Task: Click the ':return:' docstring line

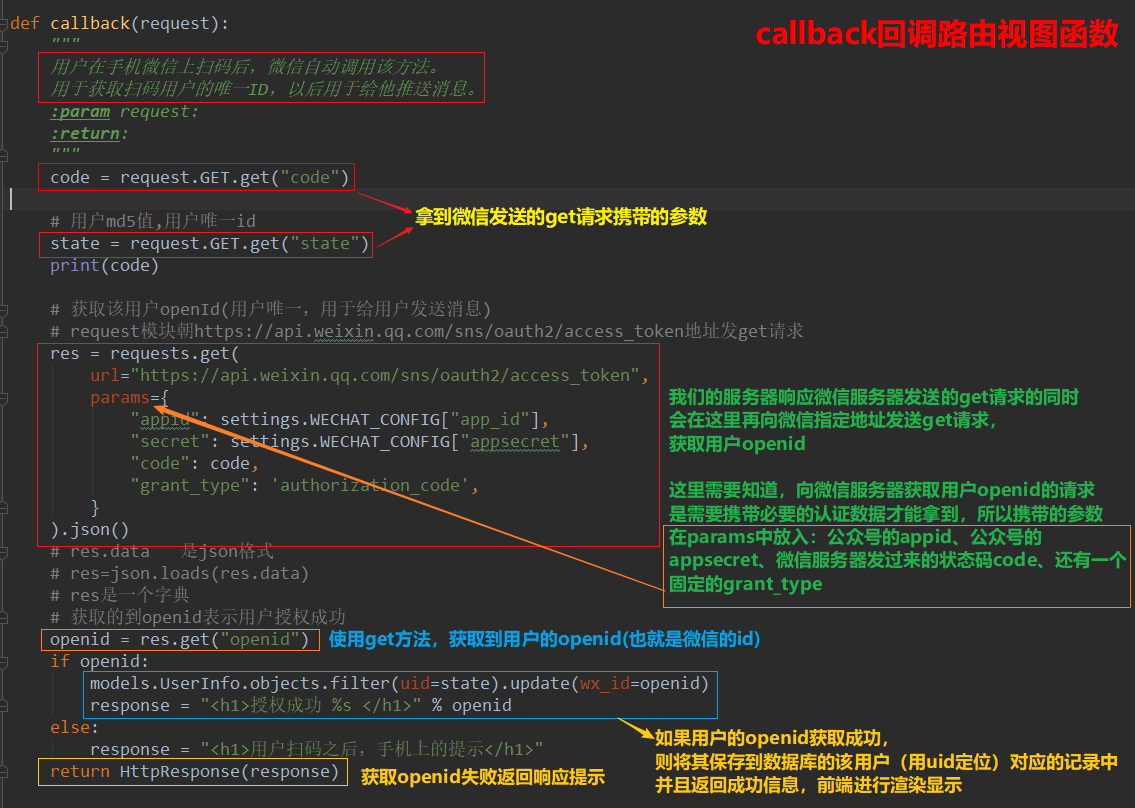Action: (x=89, y=133)
